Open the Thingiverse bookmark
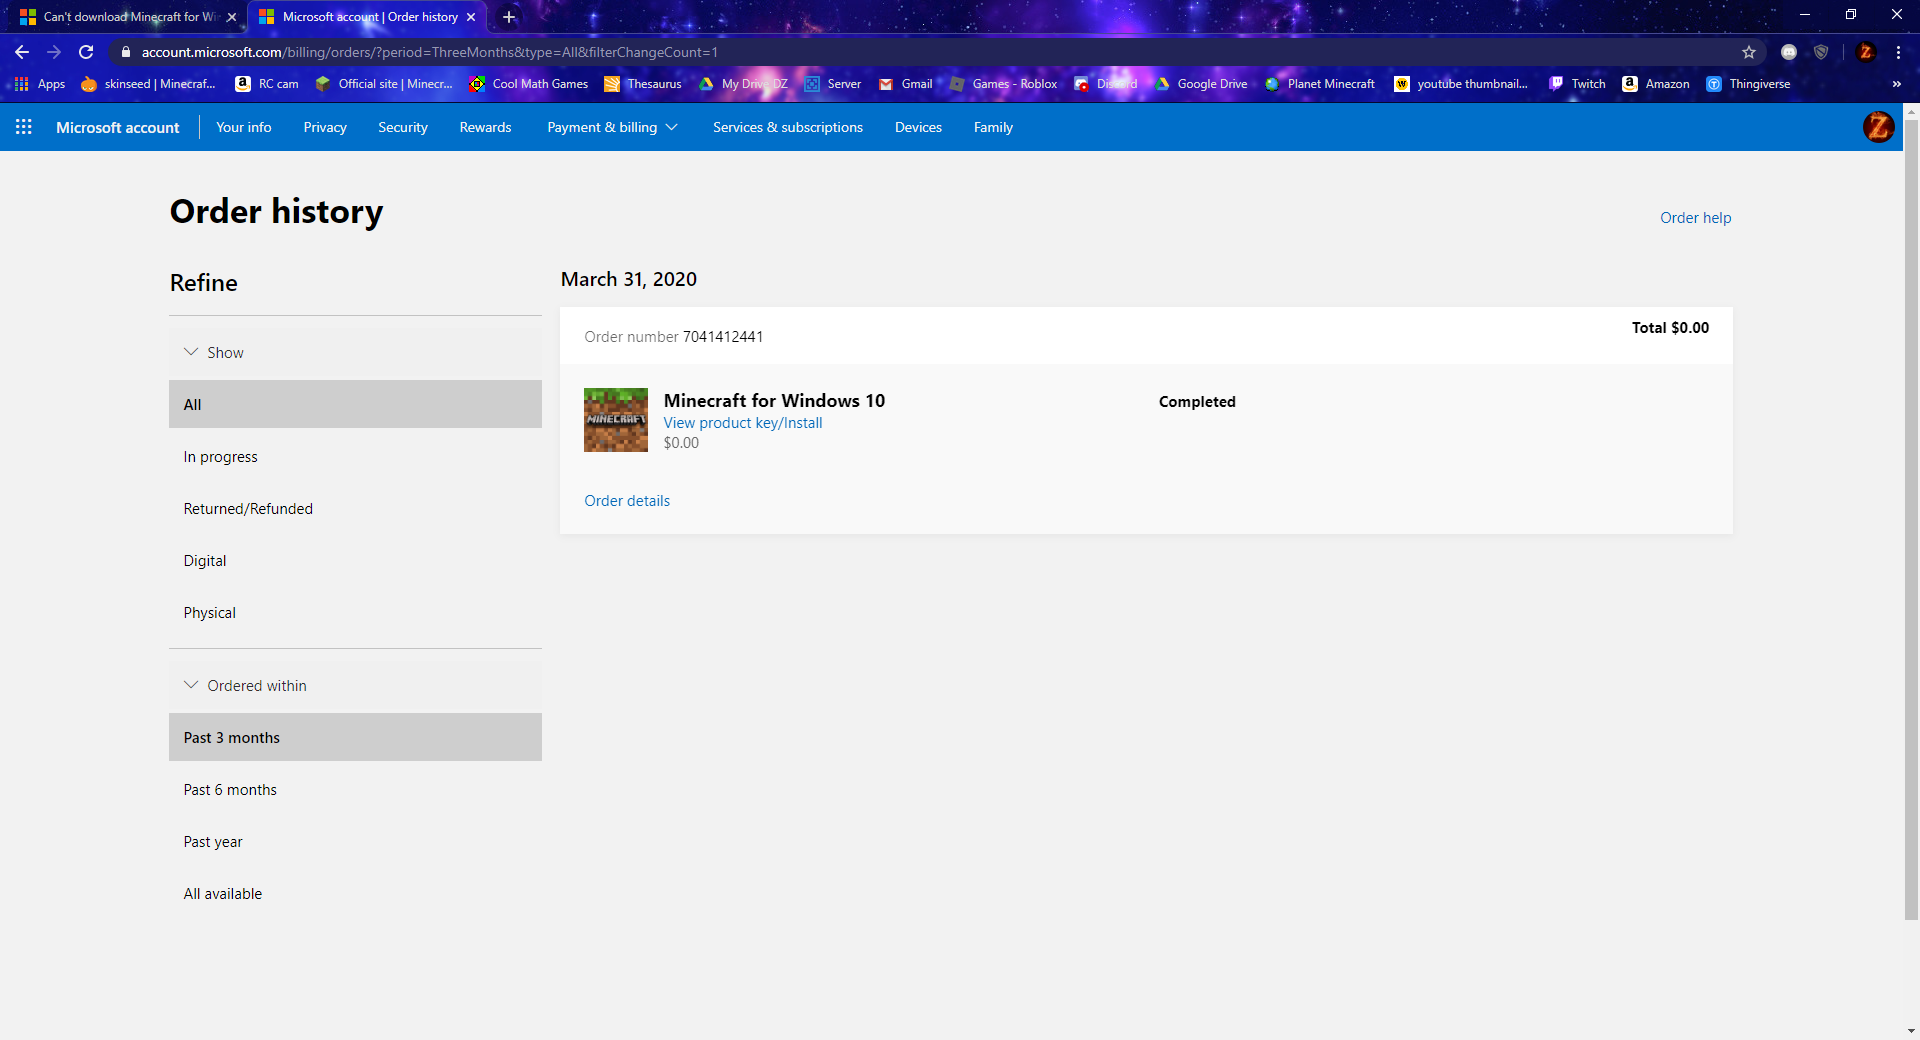The image size is (1920, 1040). 1748,84
